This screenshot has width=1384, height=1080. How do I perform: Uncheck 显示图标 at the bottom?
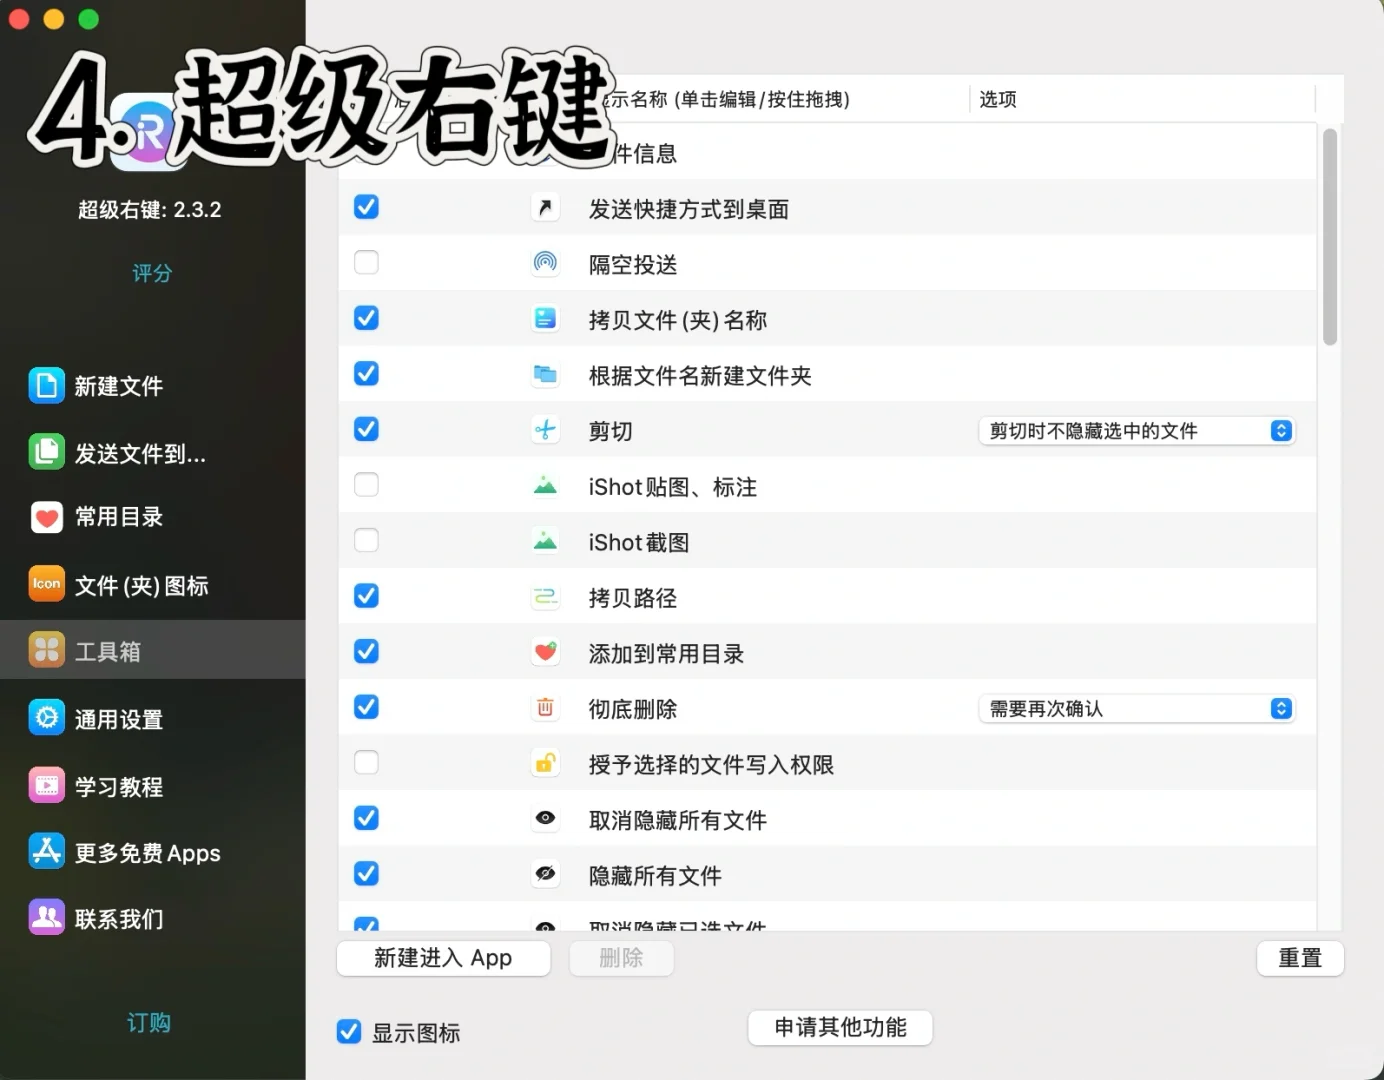[x=348, y=1031]
